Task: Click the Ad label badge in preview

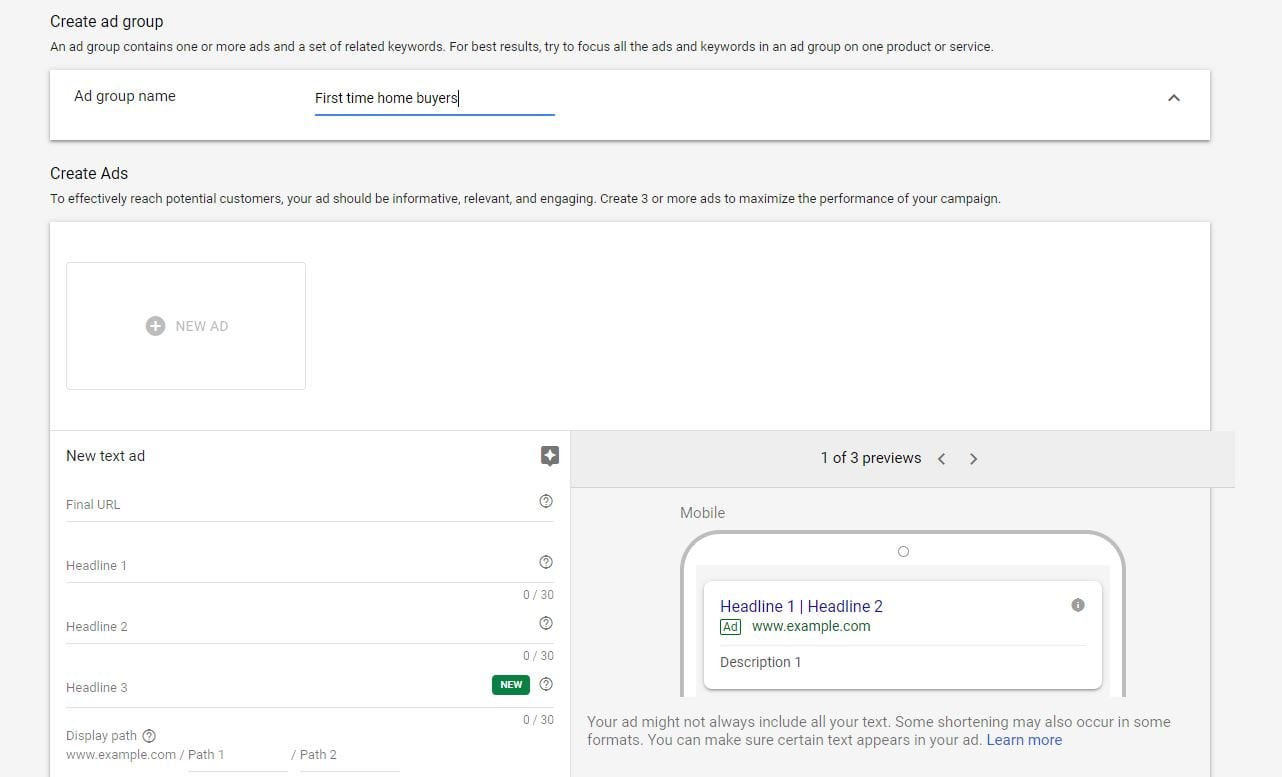Action: 730,627
